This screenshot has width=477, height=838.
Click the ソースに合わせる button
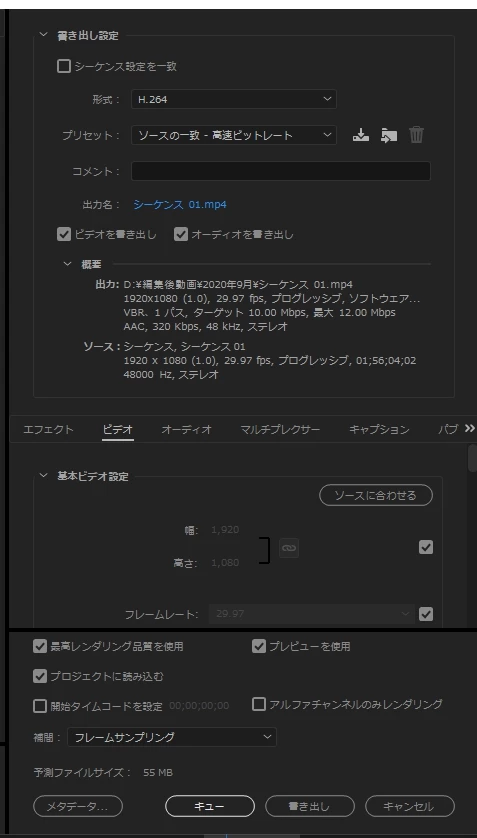tap(376, 495)
